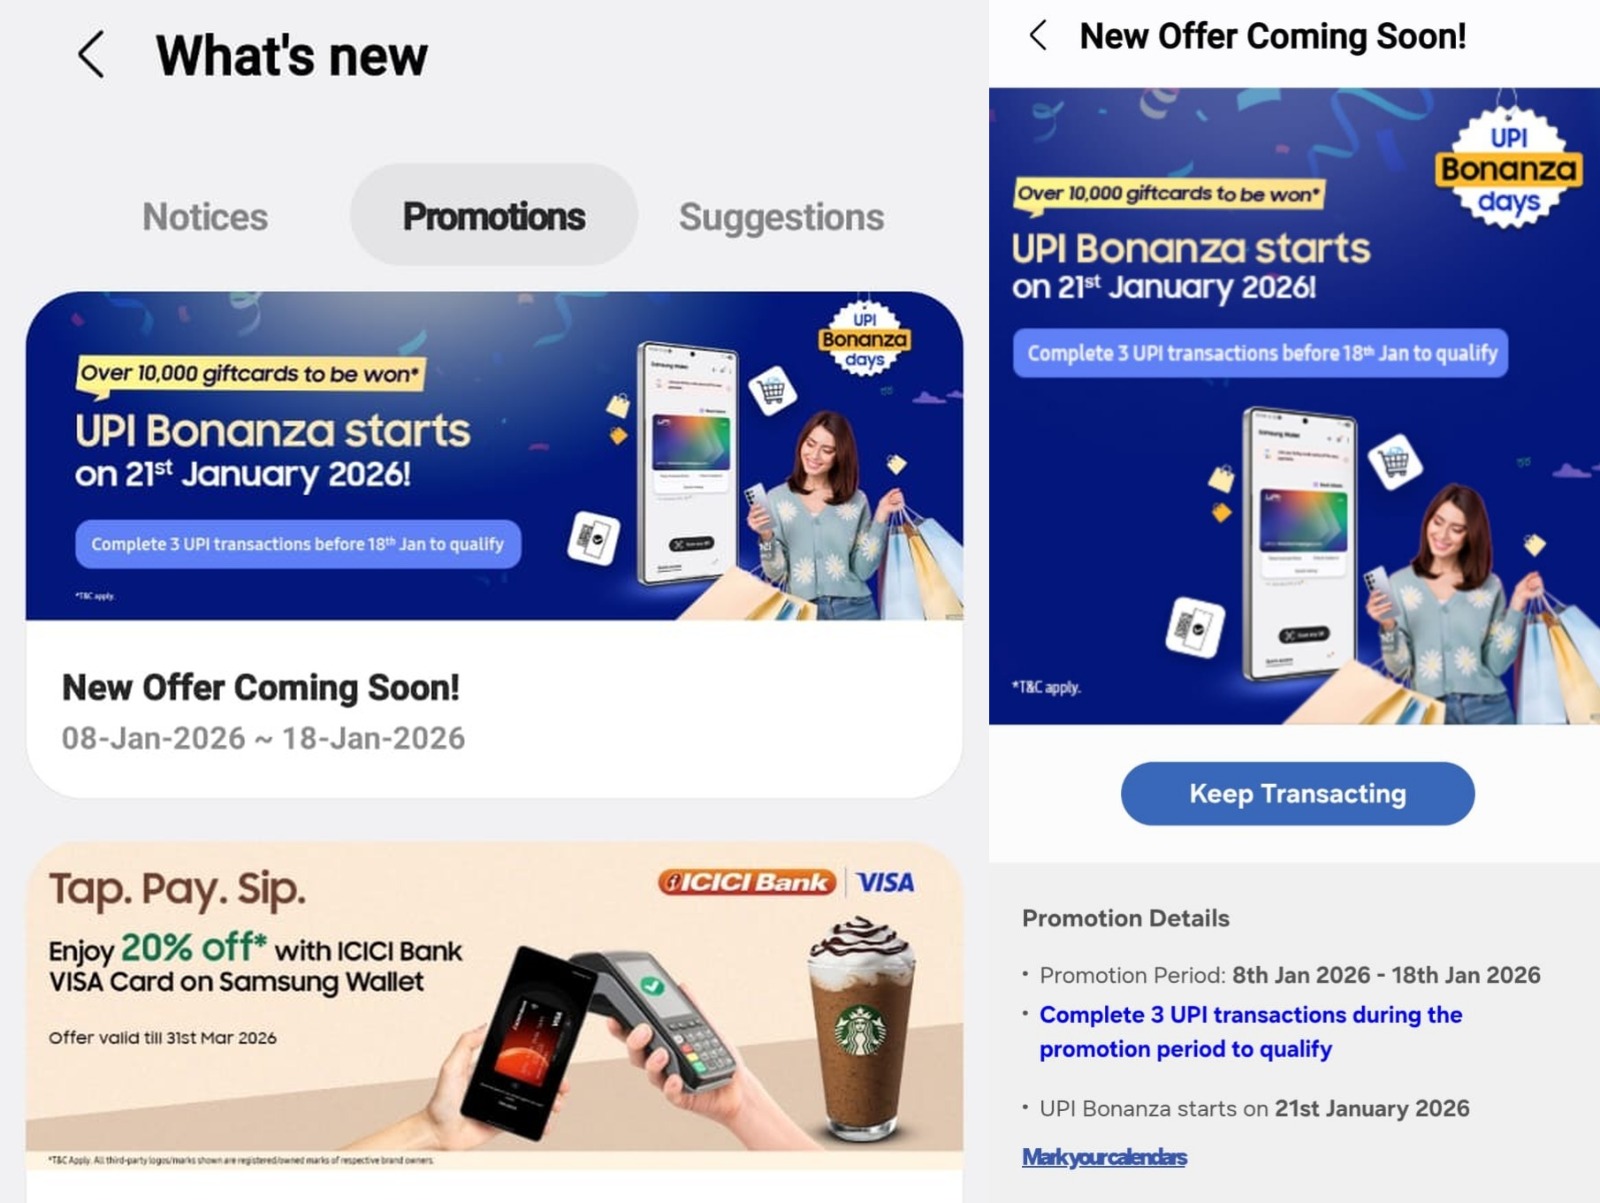Tap the VISA logo on offer card
This screenshot has height=1203, width=1600.
tap(885, 882)
